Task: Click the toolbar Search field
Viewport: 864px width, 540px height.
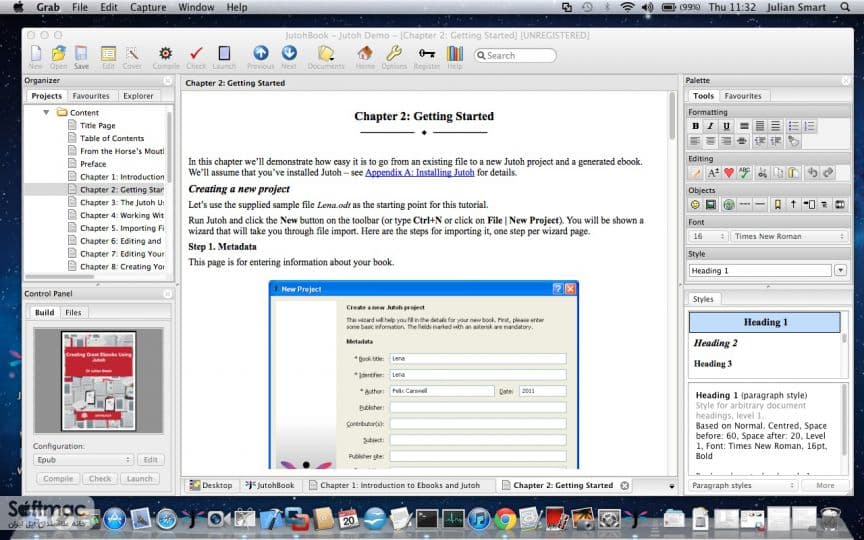Action: (x=515, y=56)
